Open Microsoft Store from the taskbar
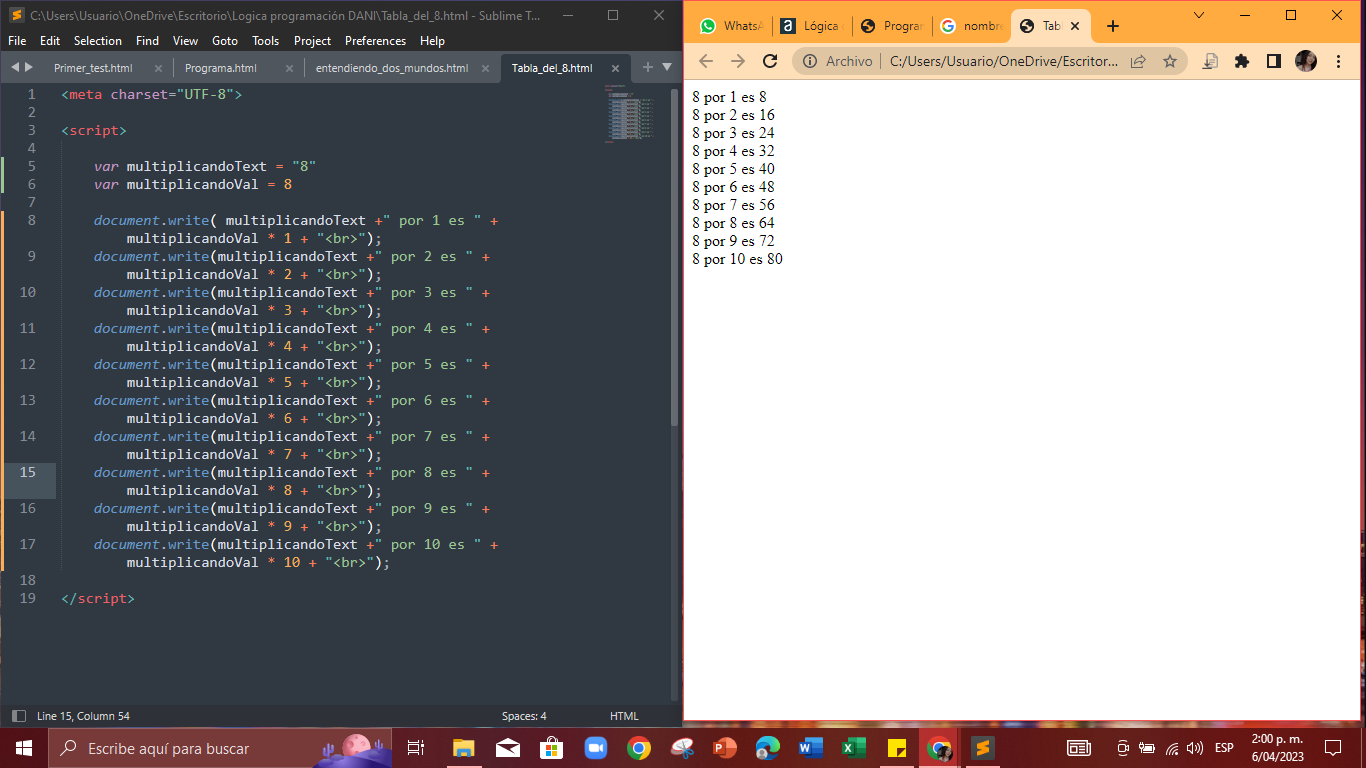1366x768 pixels. point(551,748)
